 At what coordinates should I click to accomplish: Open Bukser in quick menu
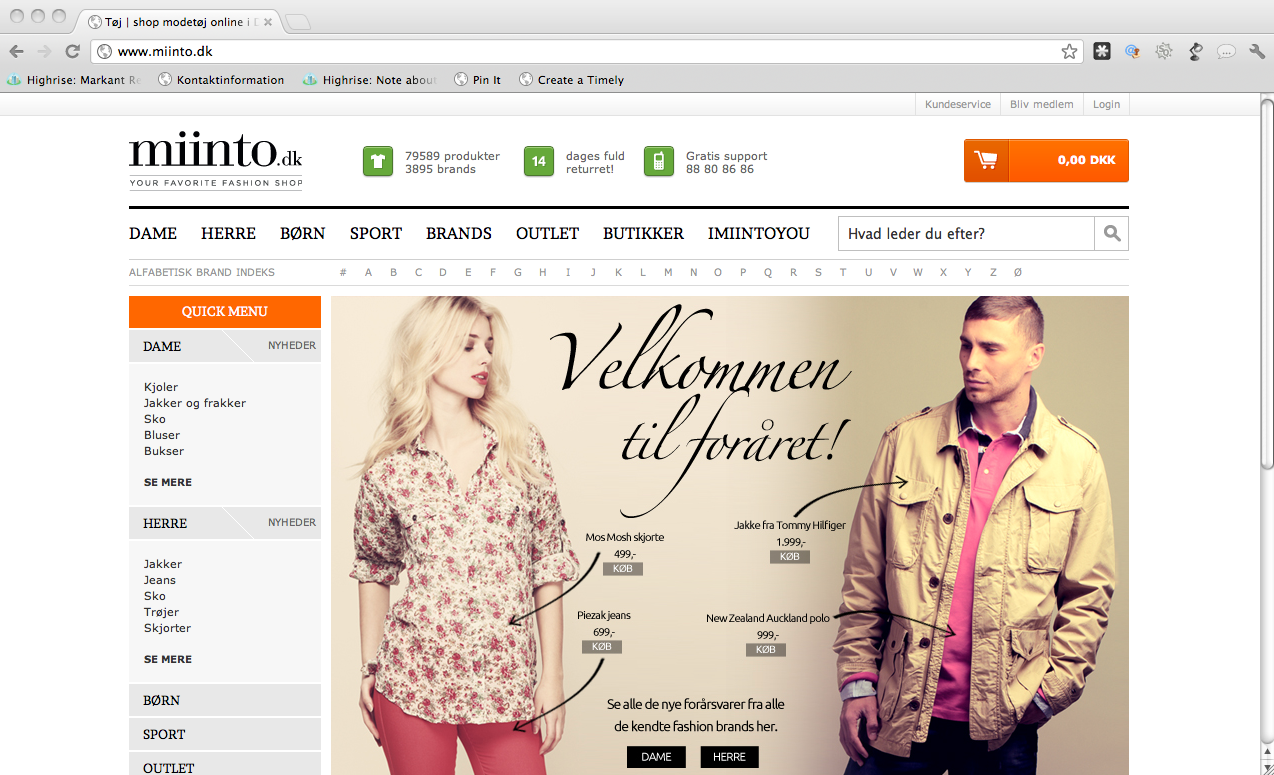click(x=164, y=451)
